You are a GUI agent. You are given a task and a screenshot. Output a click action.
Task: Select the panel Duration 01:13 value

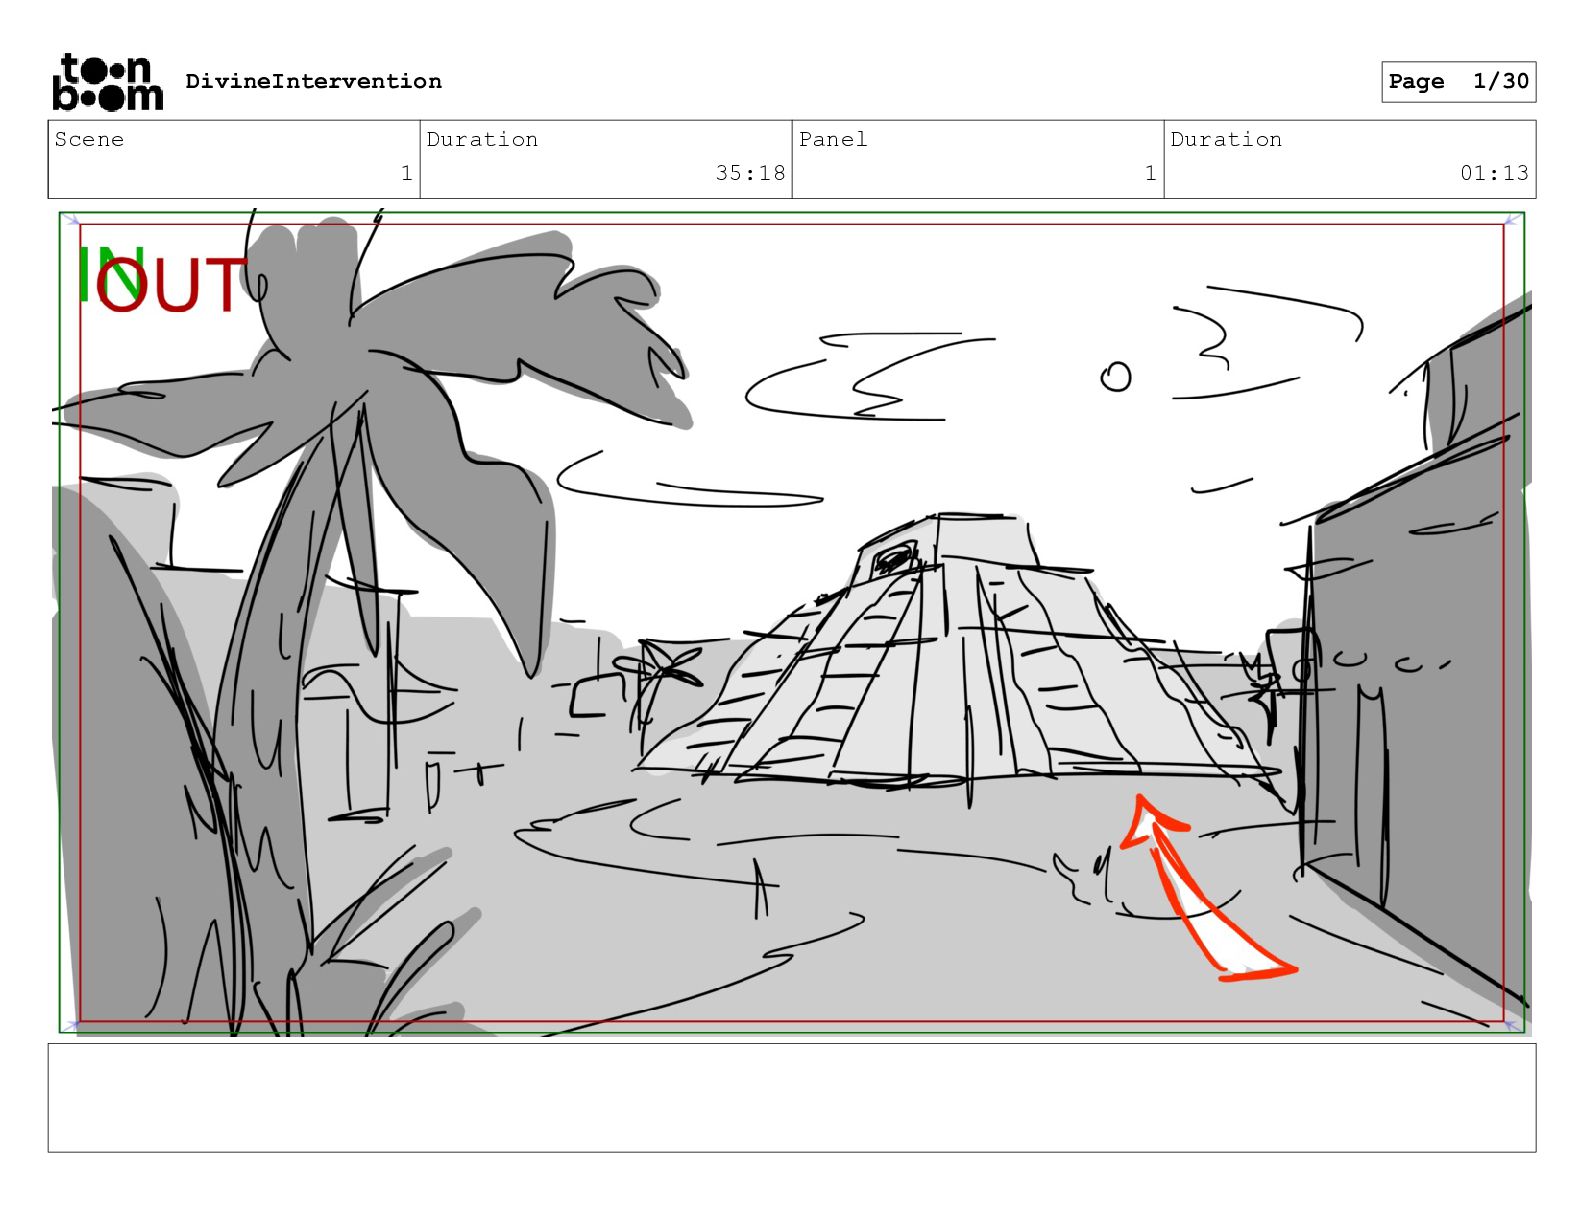[1494, 173]
